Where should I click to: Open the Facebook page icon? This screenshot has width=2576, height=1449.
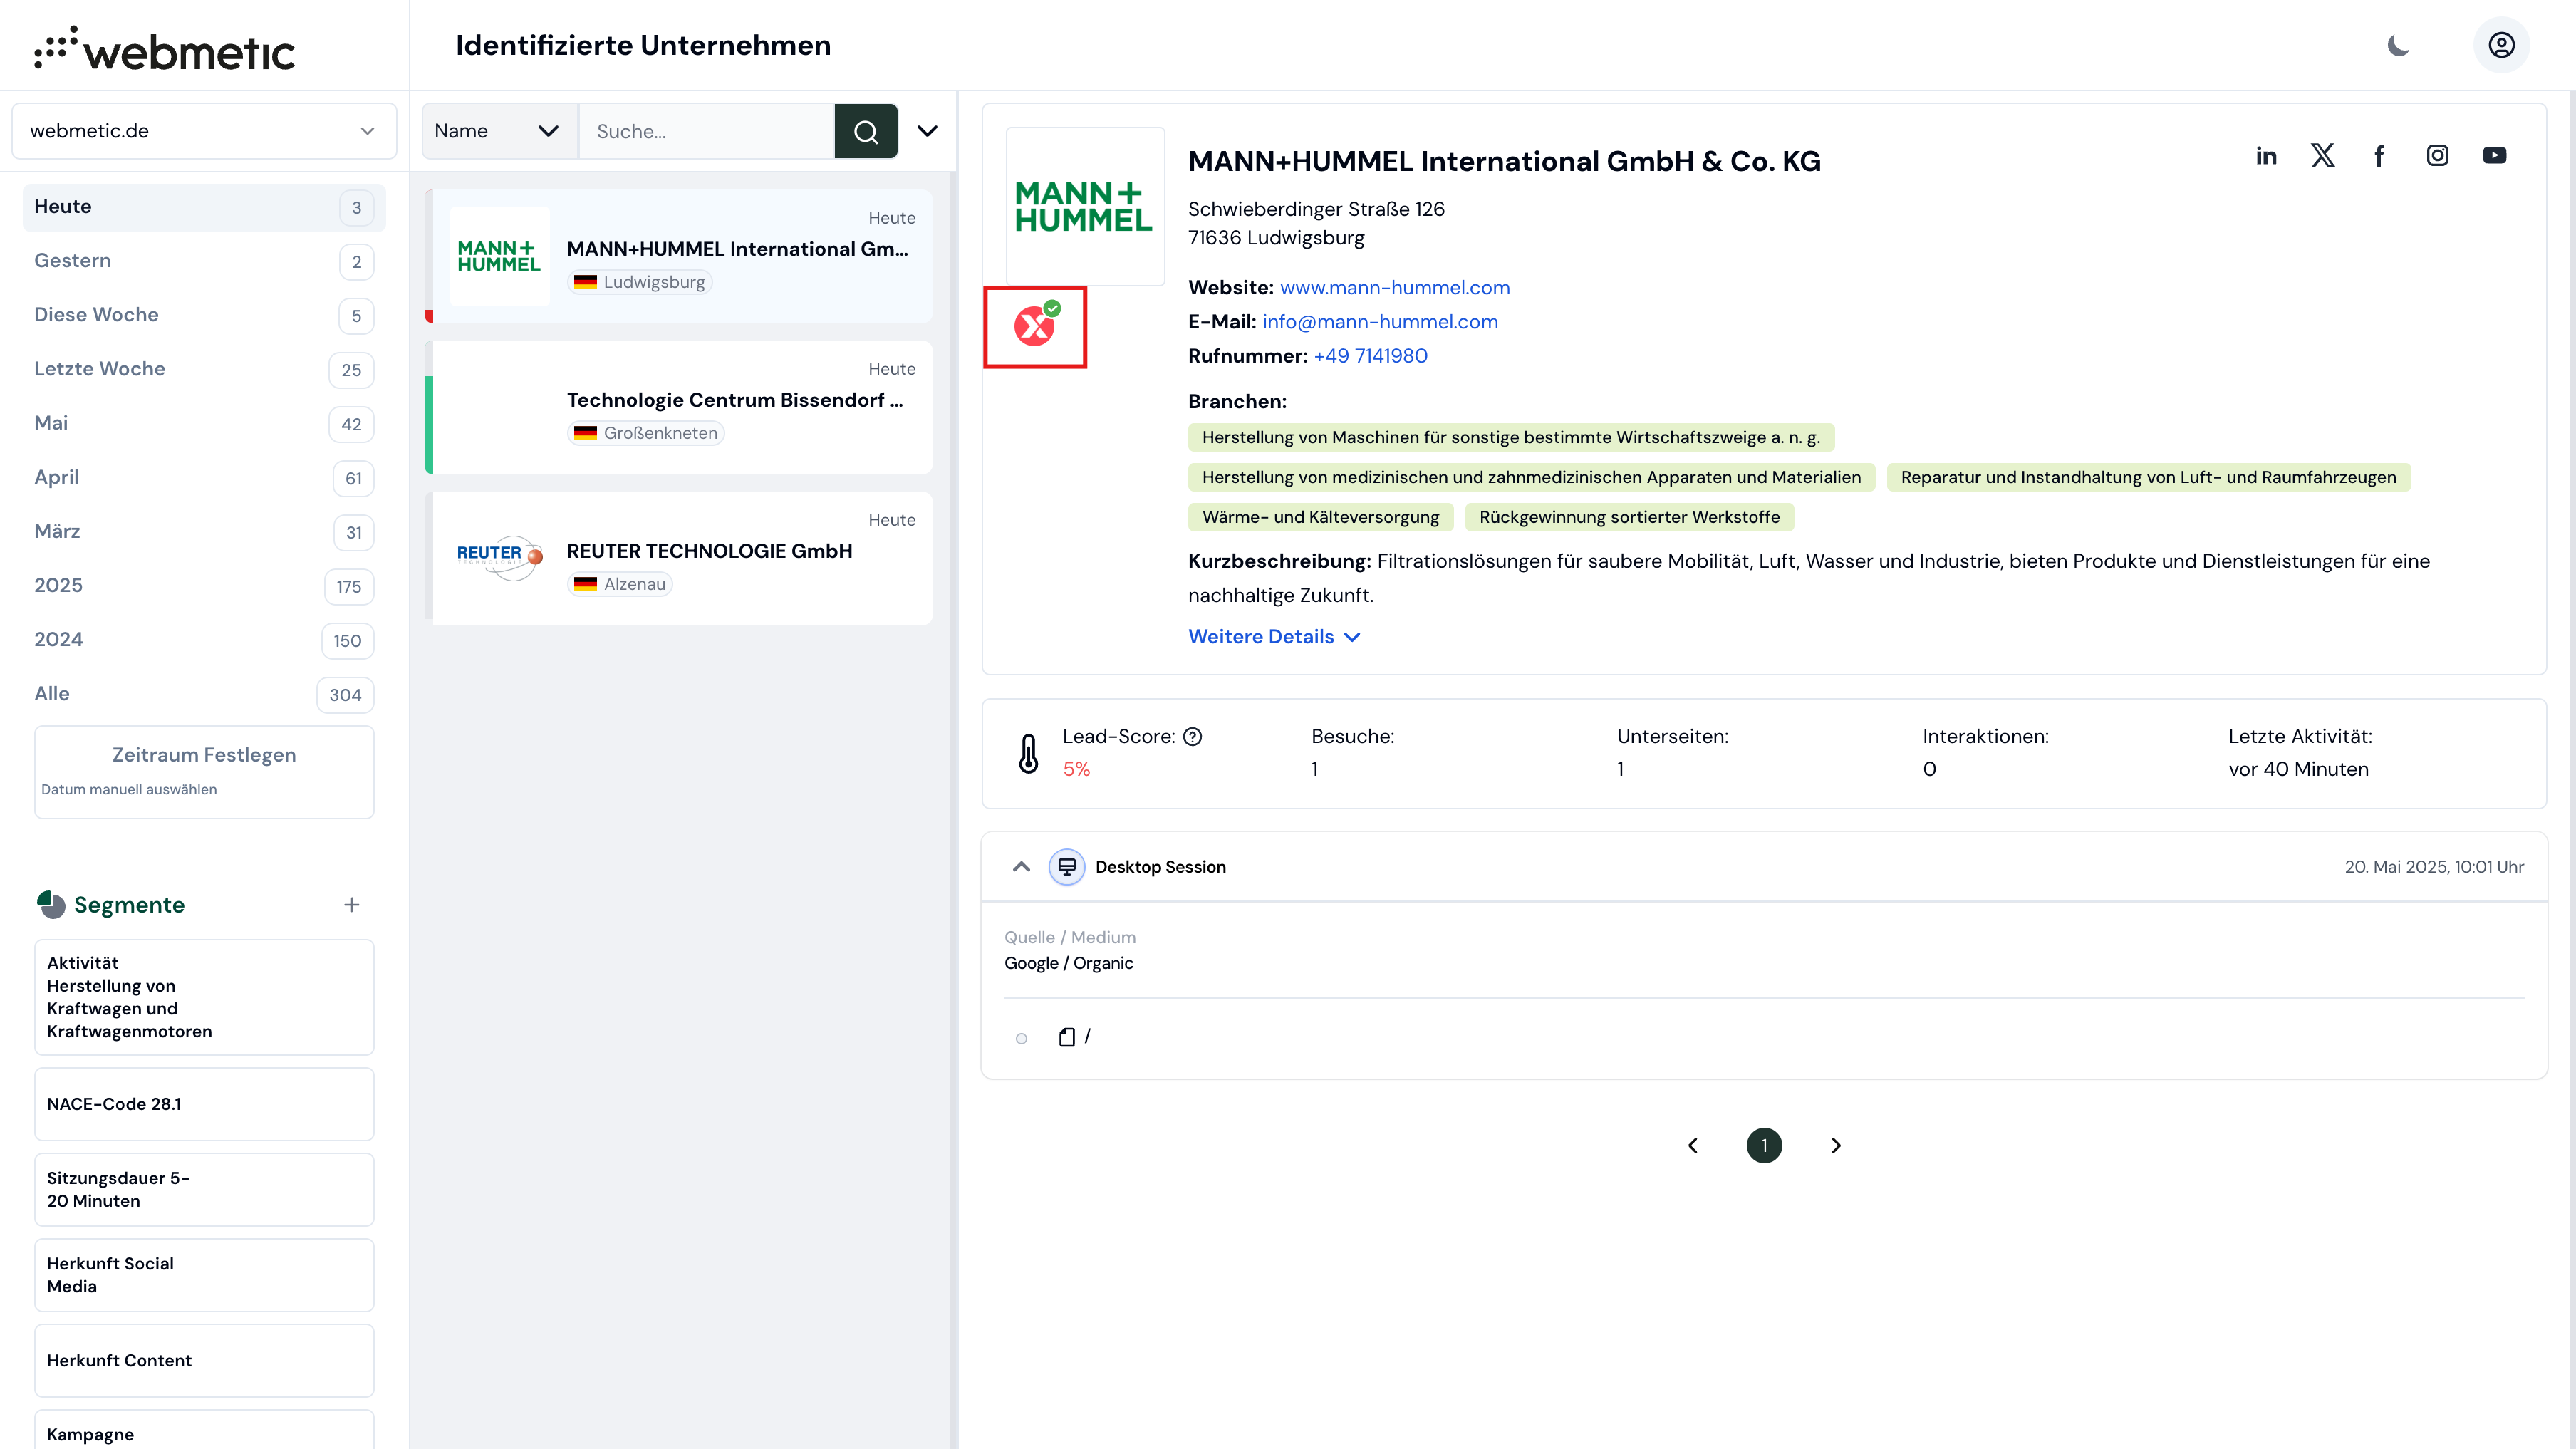pos(2380,156)
